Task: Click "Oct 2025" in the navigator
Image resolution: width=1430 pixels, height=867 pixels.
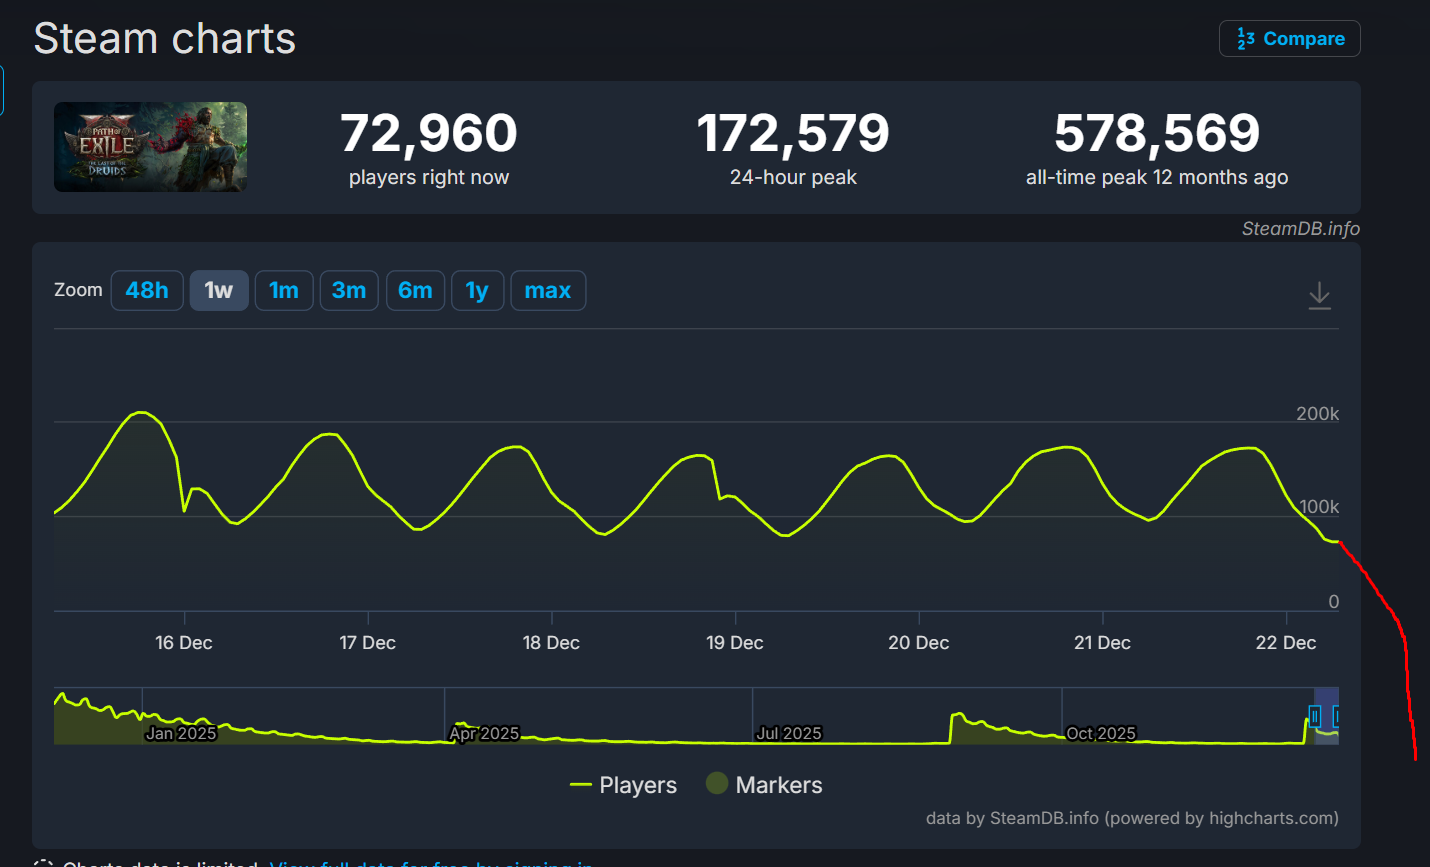Action: coord(1101,734)
